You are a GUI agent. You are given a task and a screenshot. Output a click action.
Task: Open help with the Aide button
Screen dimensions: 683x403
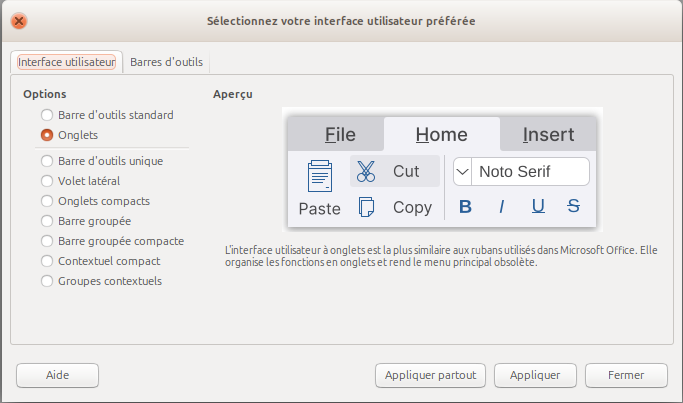[x=57, y=375]
